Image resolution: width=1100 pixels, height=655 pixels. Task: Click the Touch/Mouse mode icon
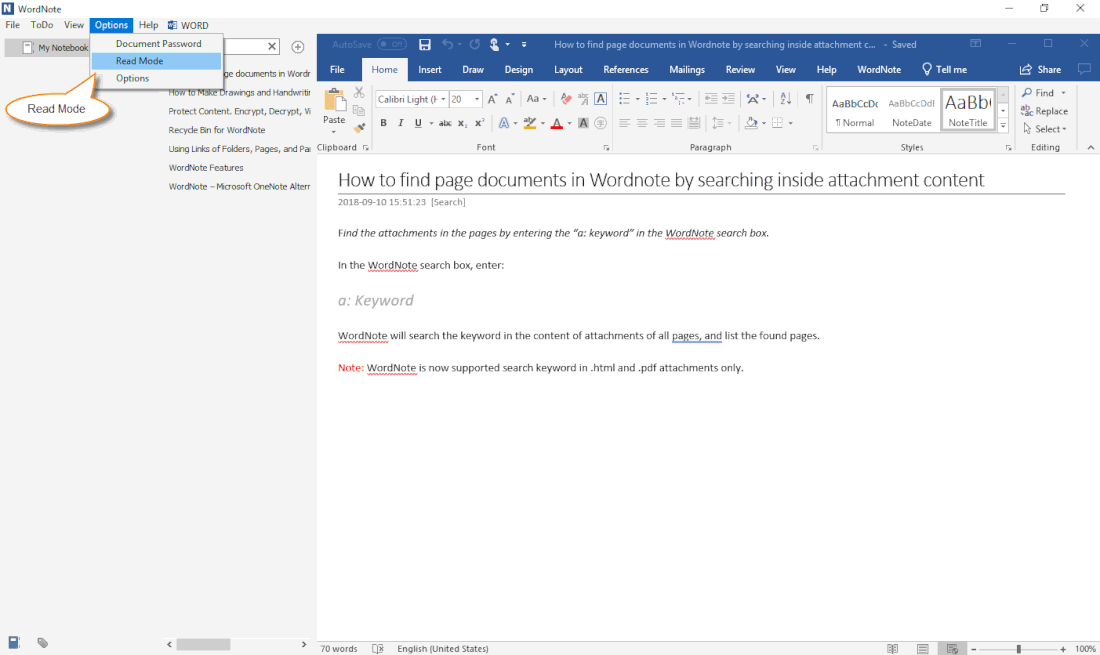pyautogui.click(x=495, y=44)
